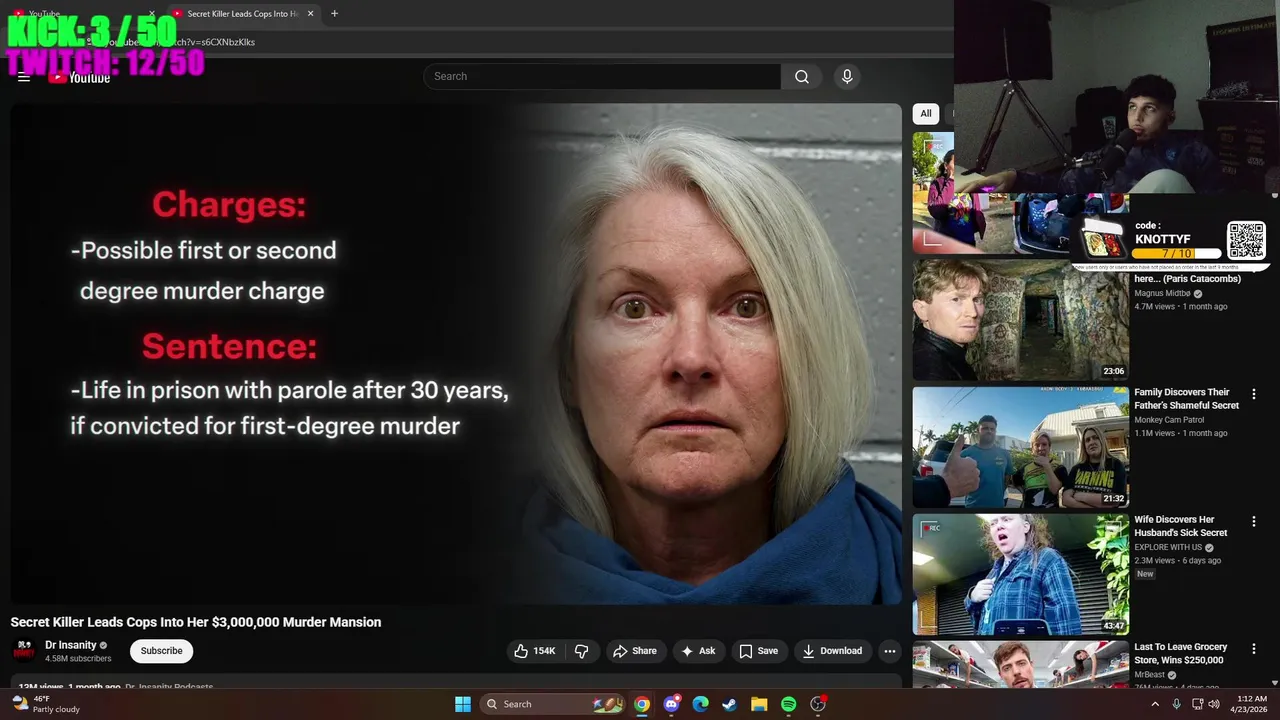
Task: Like the video with the thumbs-up 154K button
Action: tap(535, 651)
